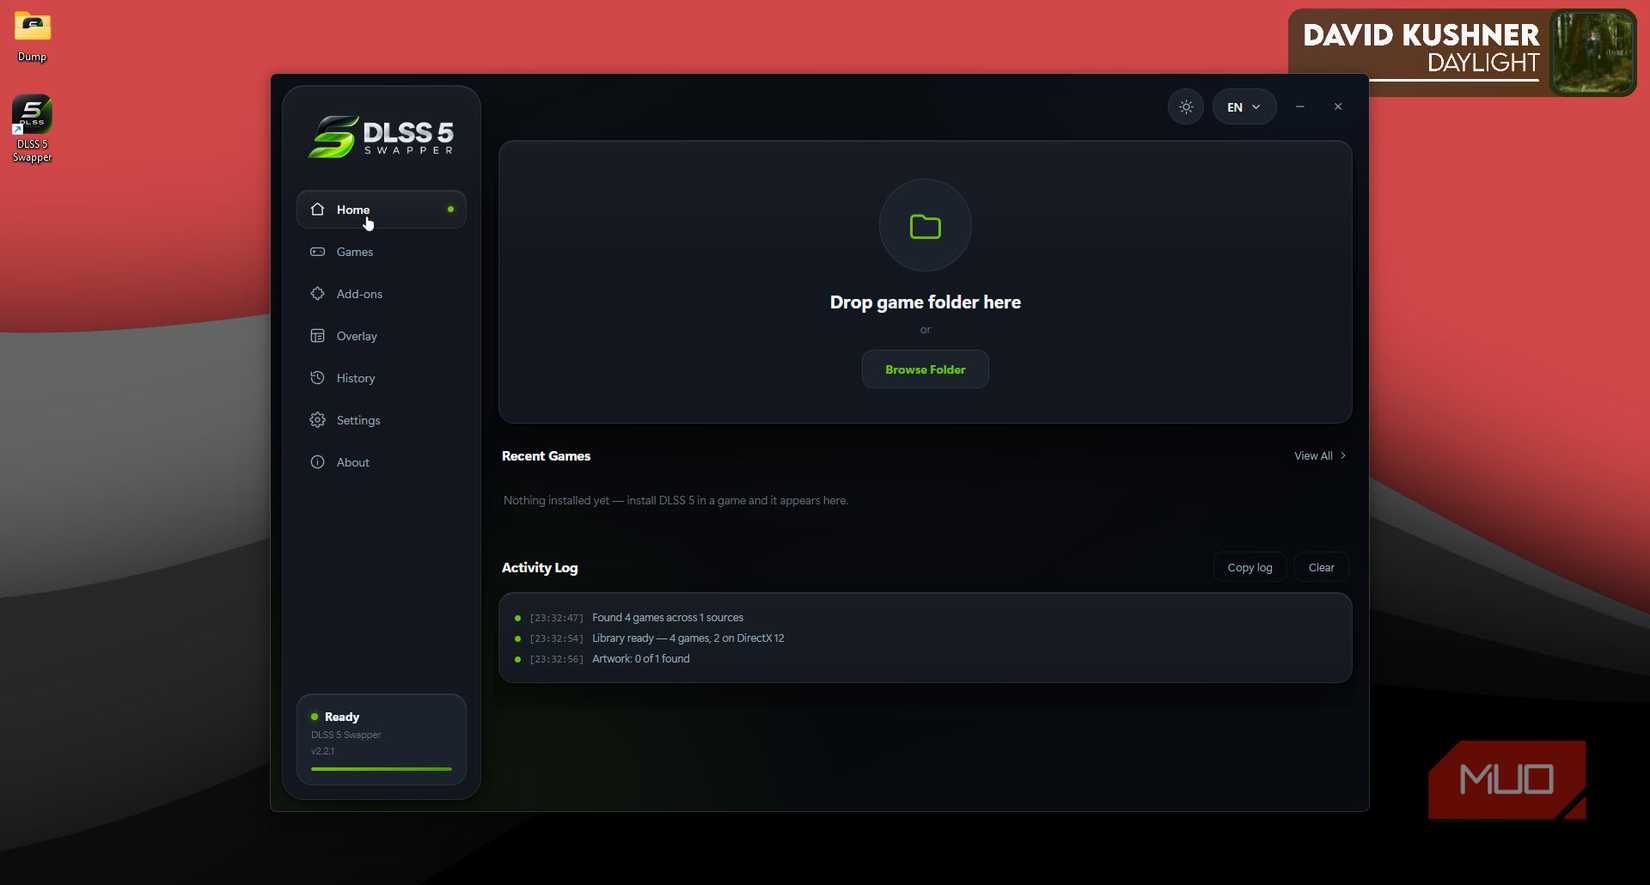Viewport: 1650px width, 885px height.
Task: Open the About section
Action: coord(381,462)
